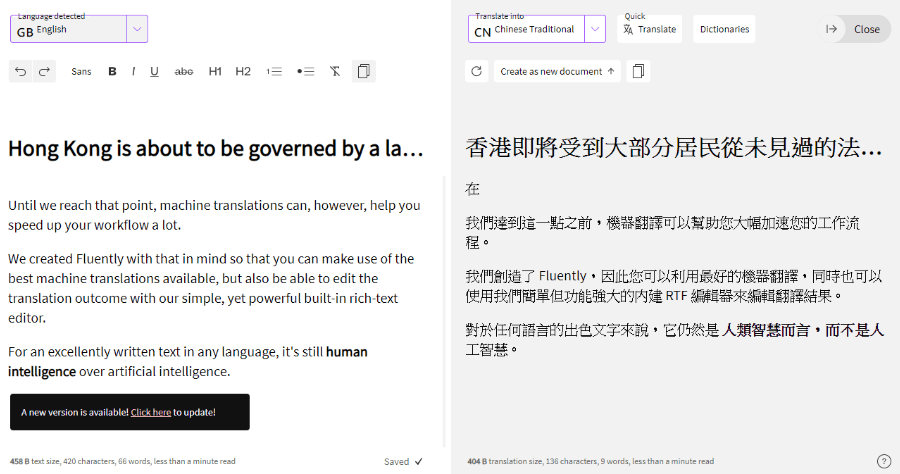Image resolution: width=900 pixels, height=474 pixels.
Task: Expand the target language chevron
Action: tap(595, 29)
